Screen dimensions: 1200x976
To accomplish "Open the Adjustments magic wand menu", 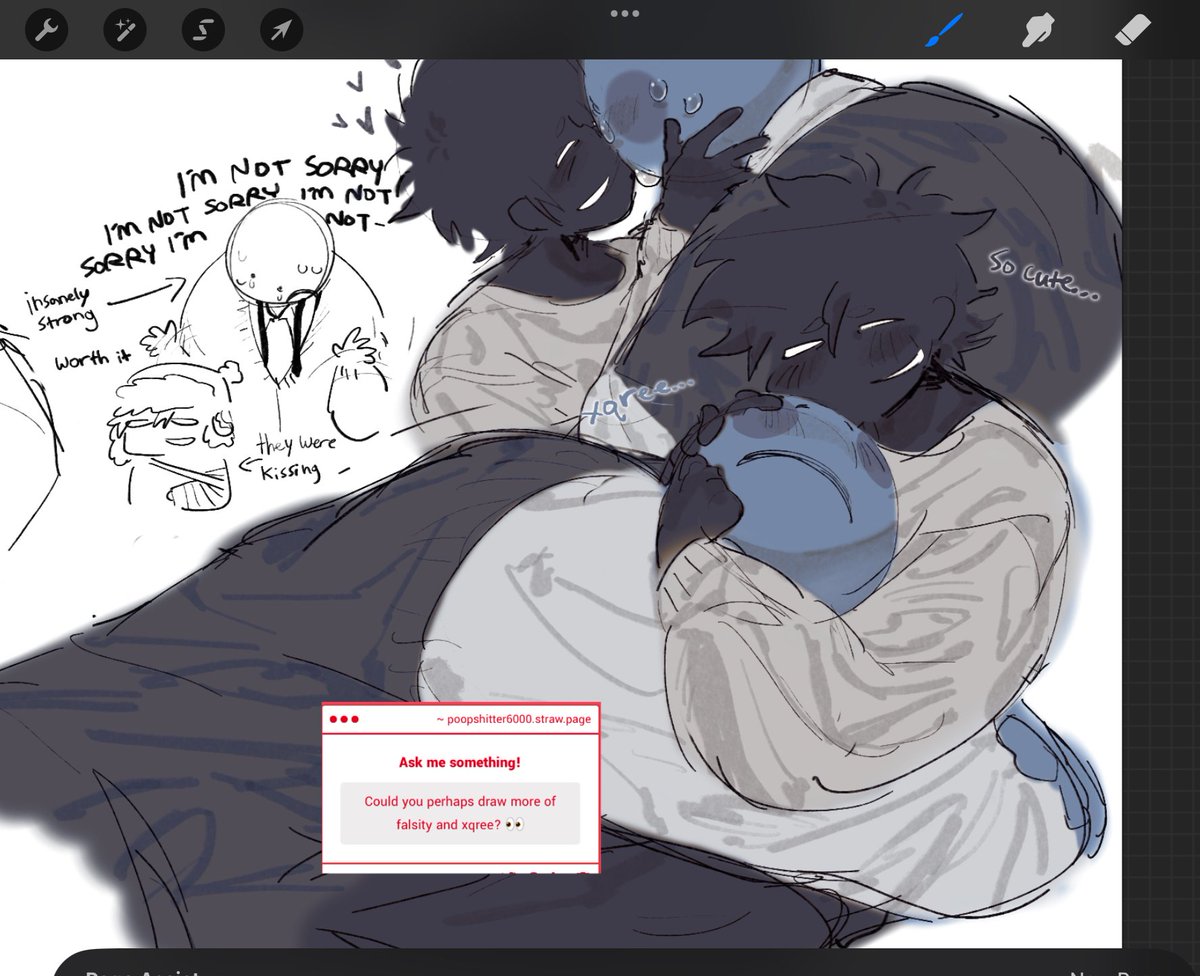I will (x=125, y=32).
